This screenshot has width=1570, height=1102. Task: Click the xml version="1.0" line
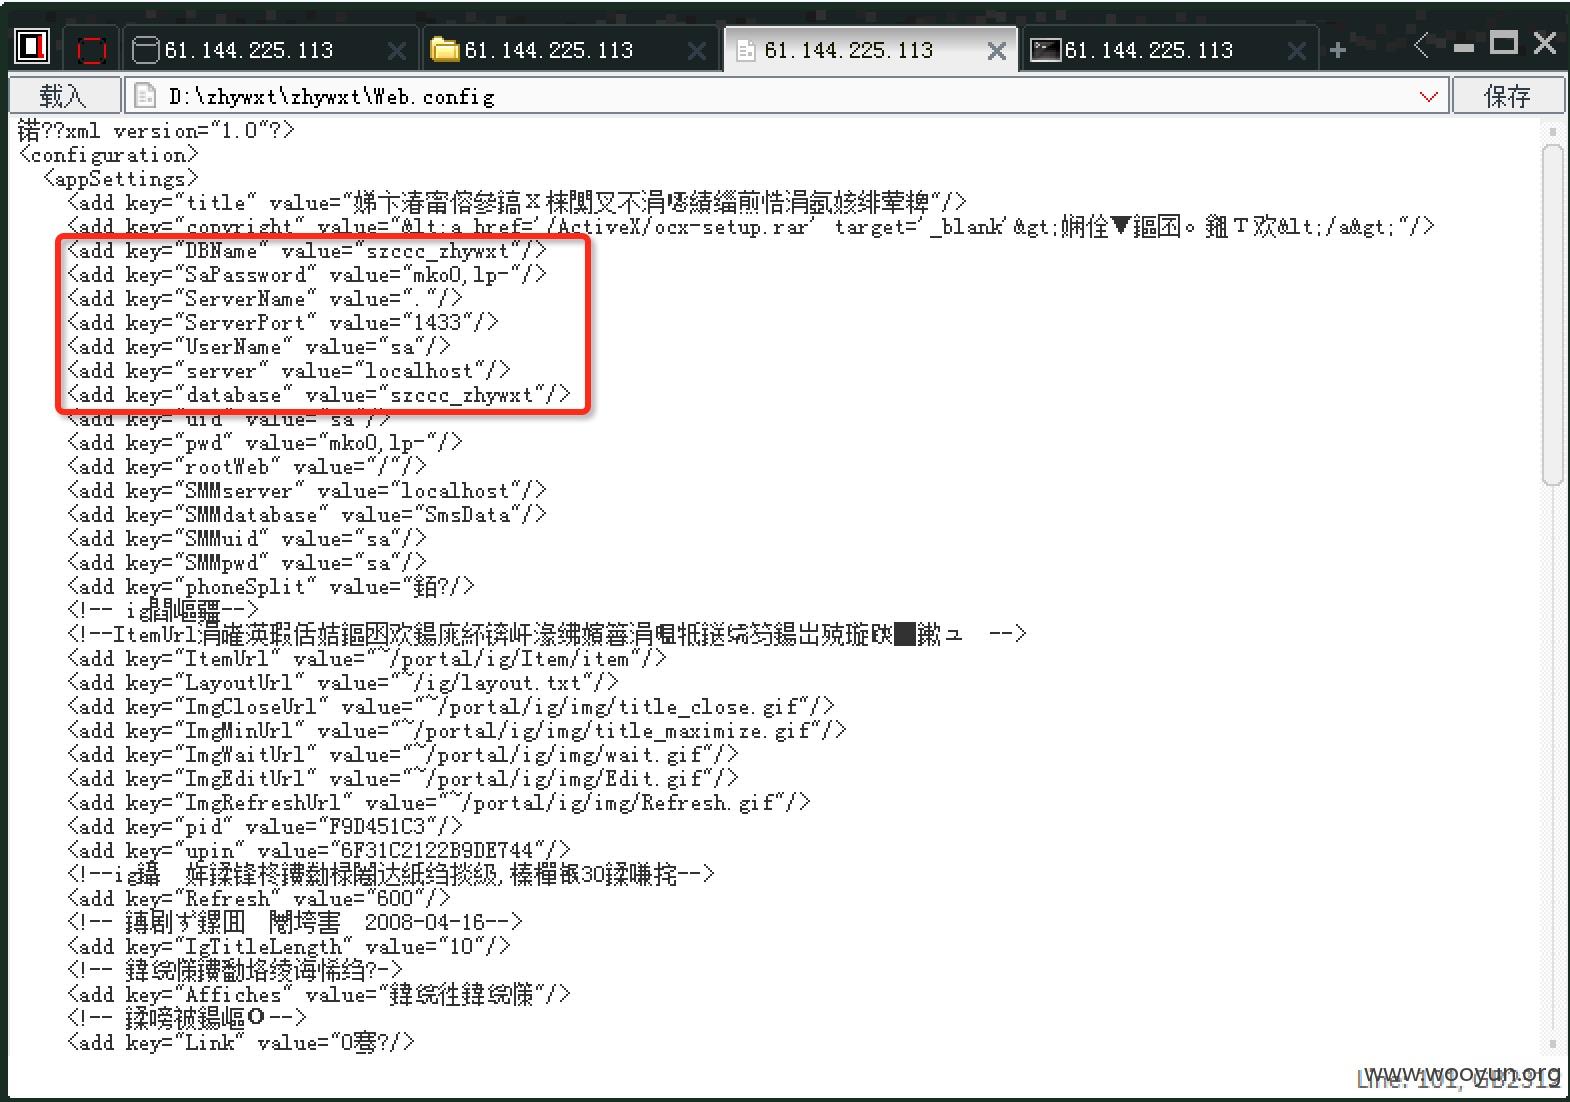pos(156,131)
